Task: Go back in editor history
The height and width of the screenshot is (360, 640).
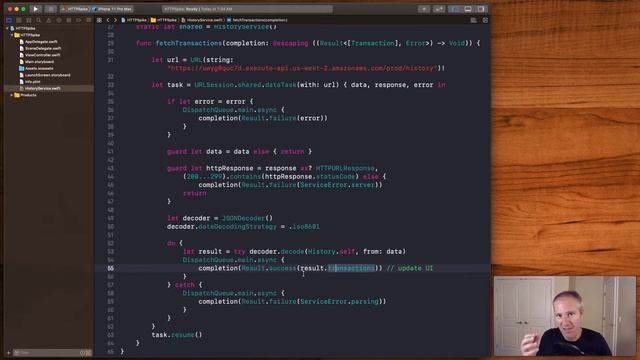Action: click(108, 20)
